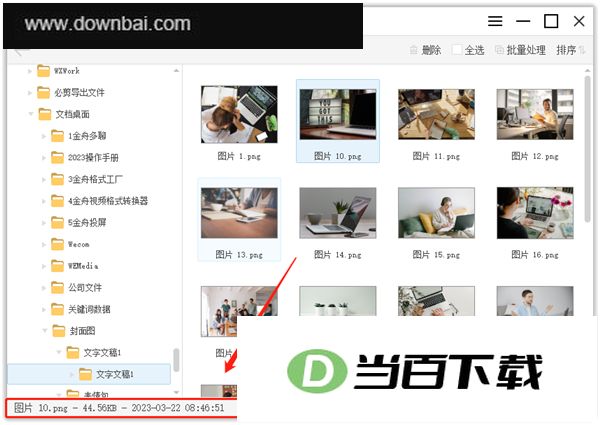Expand the 5金舟投屏 folder arrow

pos(44,223)
